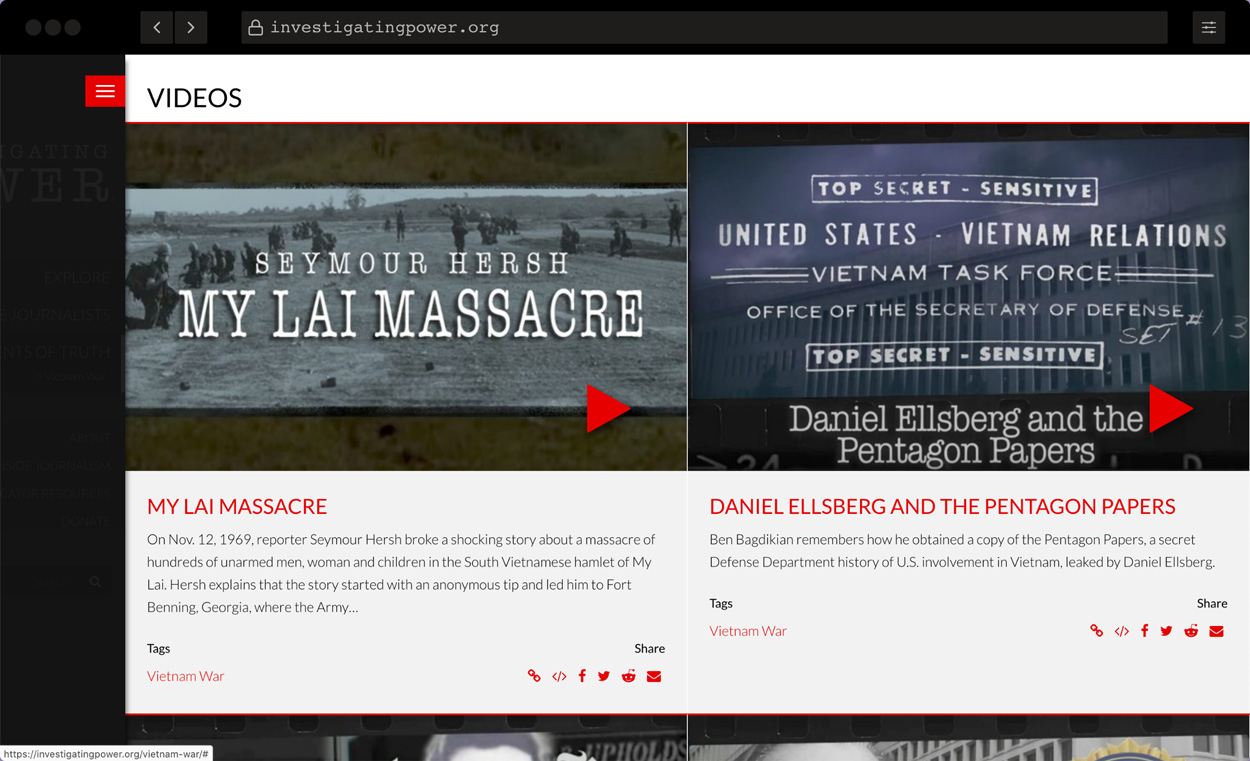
Task: Play the My Lai Massacre video
Action: click(606, 408)
